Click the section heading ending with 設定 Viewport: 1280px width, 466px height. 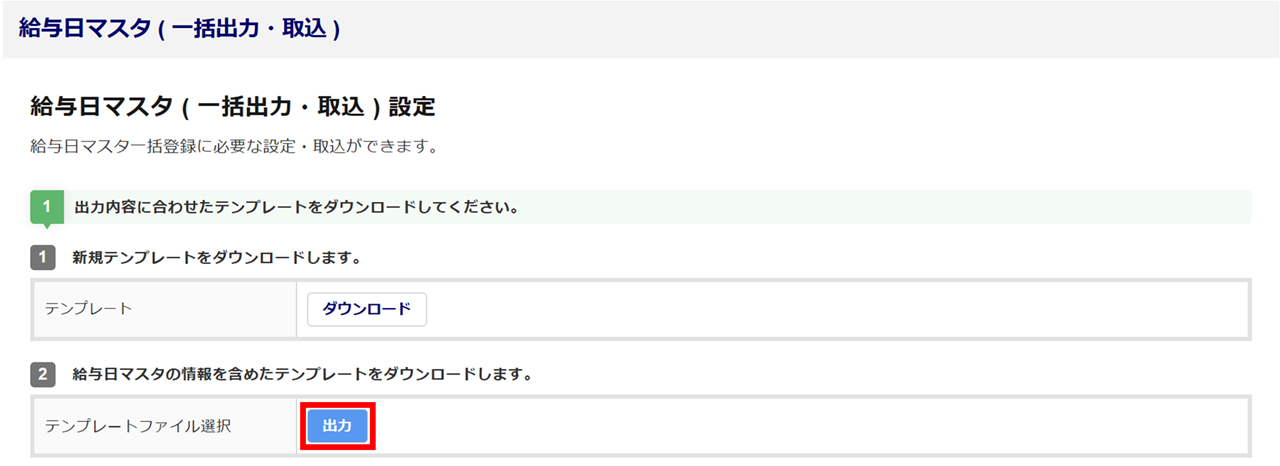pos(233,106)
